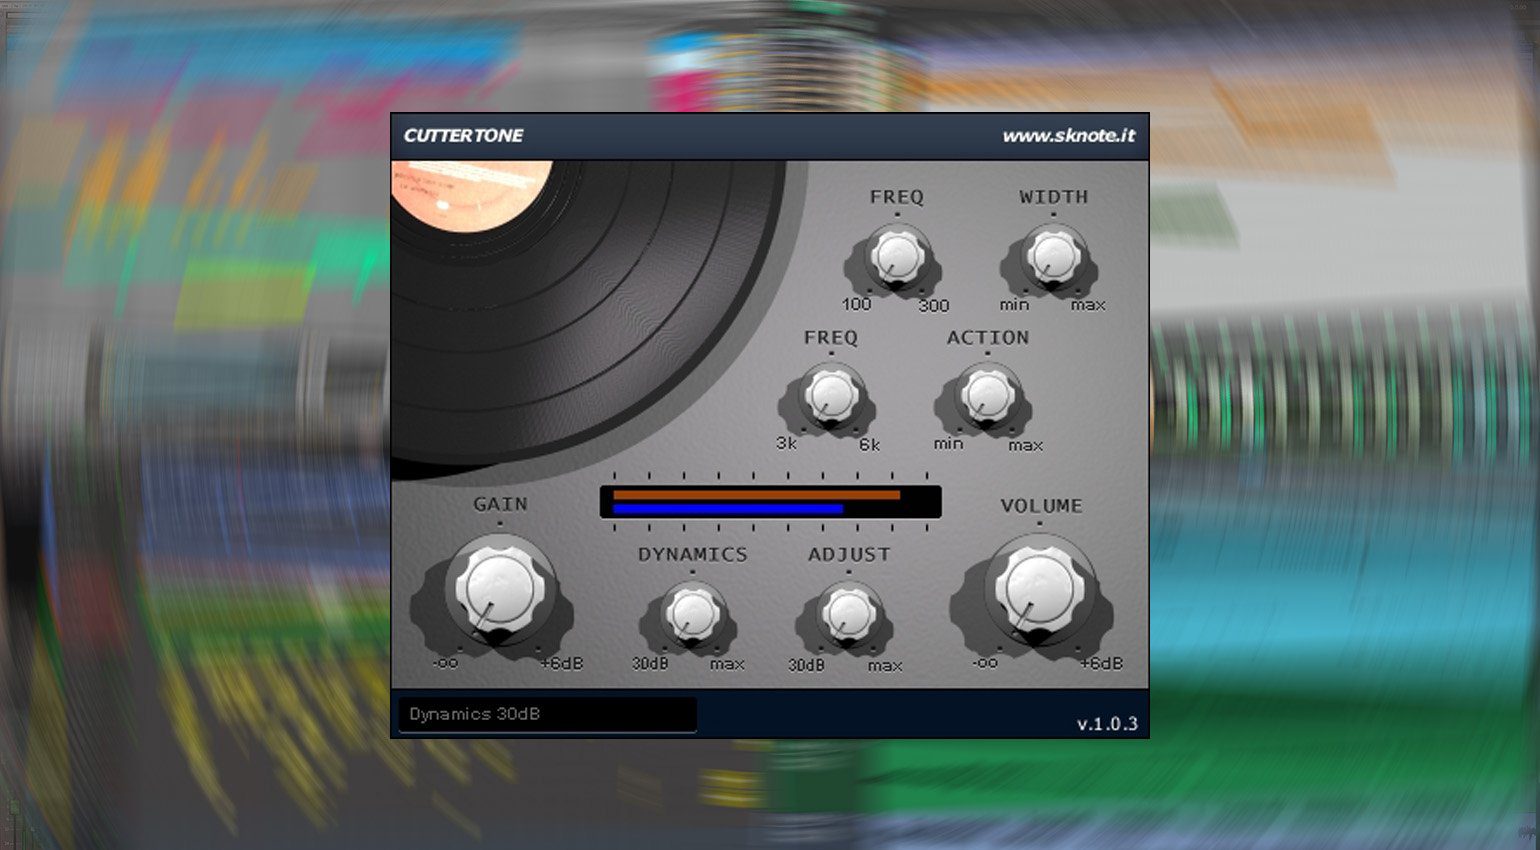Click the CUTTERTONE plugin title
Image resolution: width=1540 pixels, height=850 pixels.
(463, 136)
